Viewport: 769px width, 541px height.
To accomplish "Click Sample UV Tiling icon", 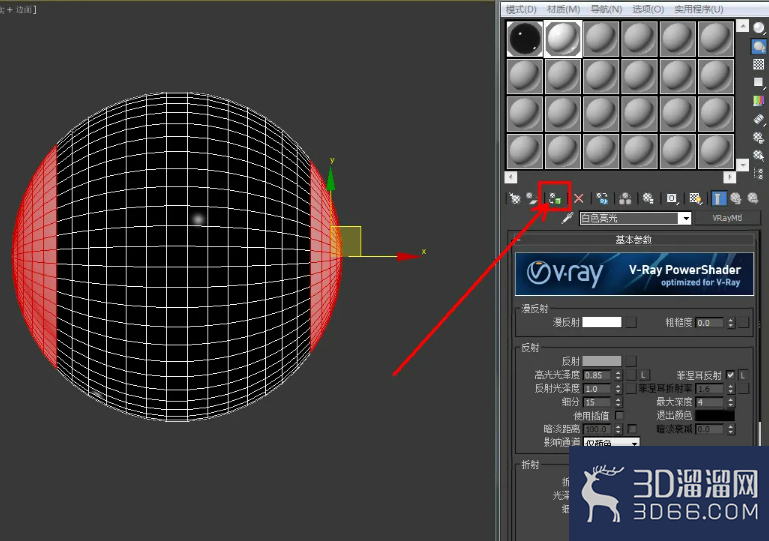I will coord(759,82).
